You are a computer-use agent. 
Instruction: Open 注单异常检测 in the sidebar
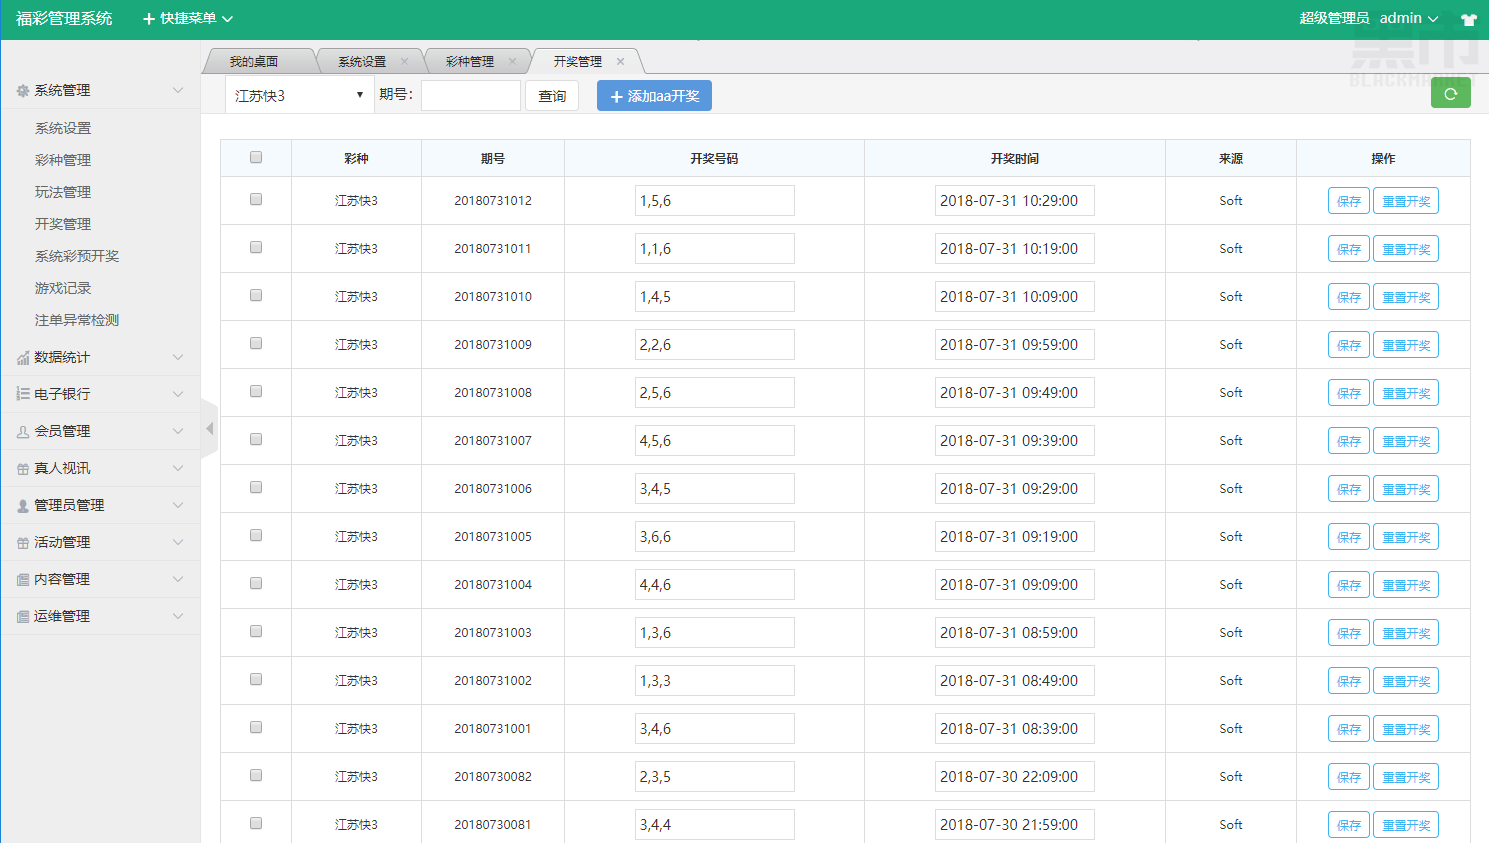(x=77, y=320)
